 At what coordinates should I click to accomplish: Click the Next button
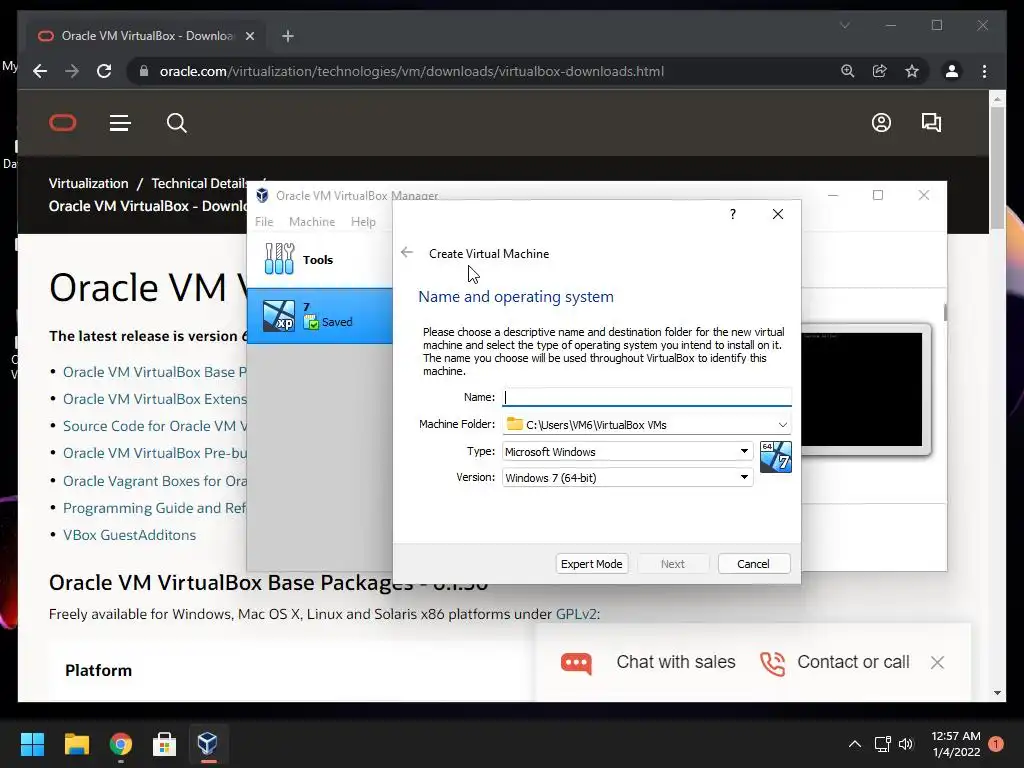pos(673,564)
